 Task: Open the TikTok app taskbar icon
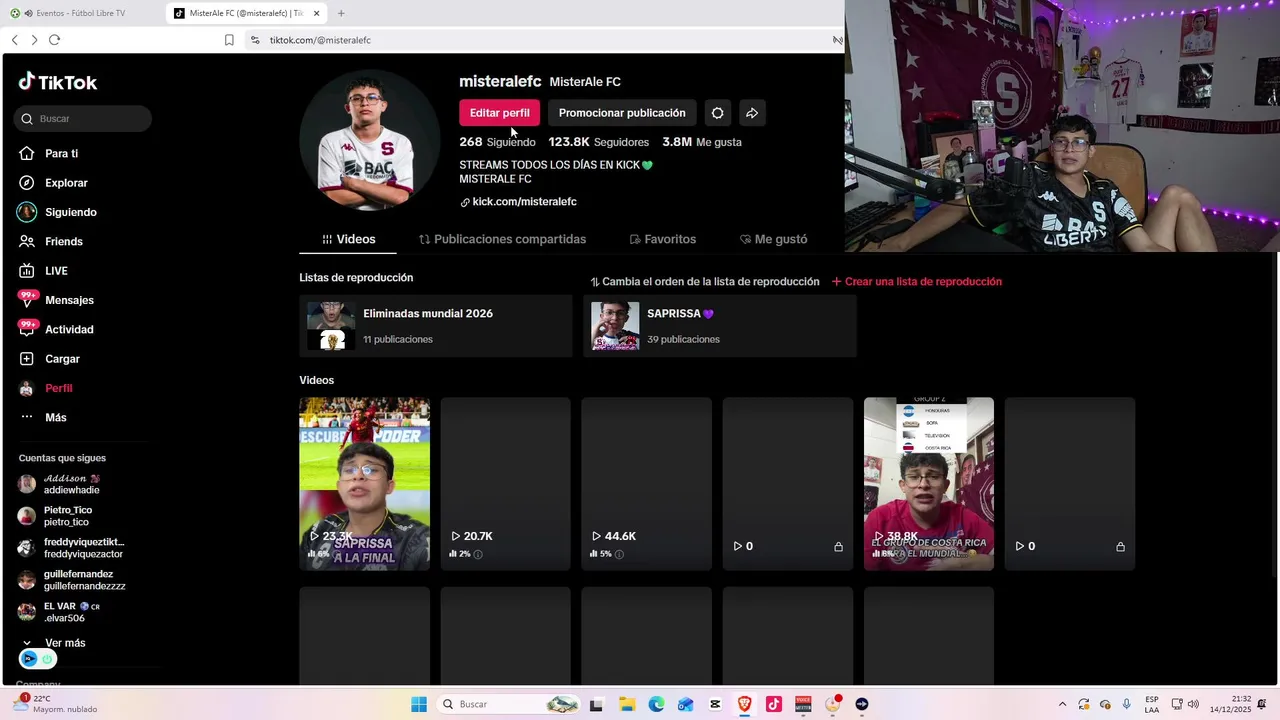tap(773, 704)
